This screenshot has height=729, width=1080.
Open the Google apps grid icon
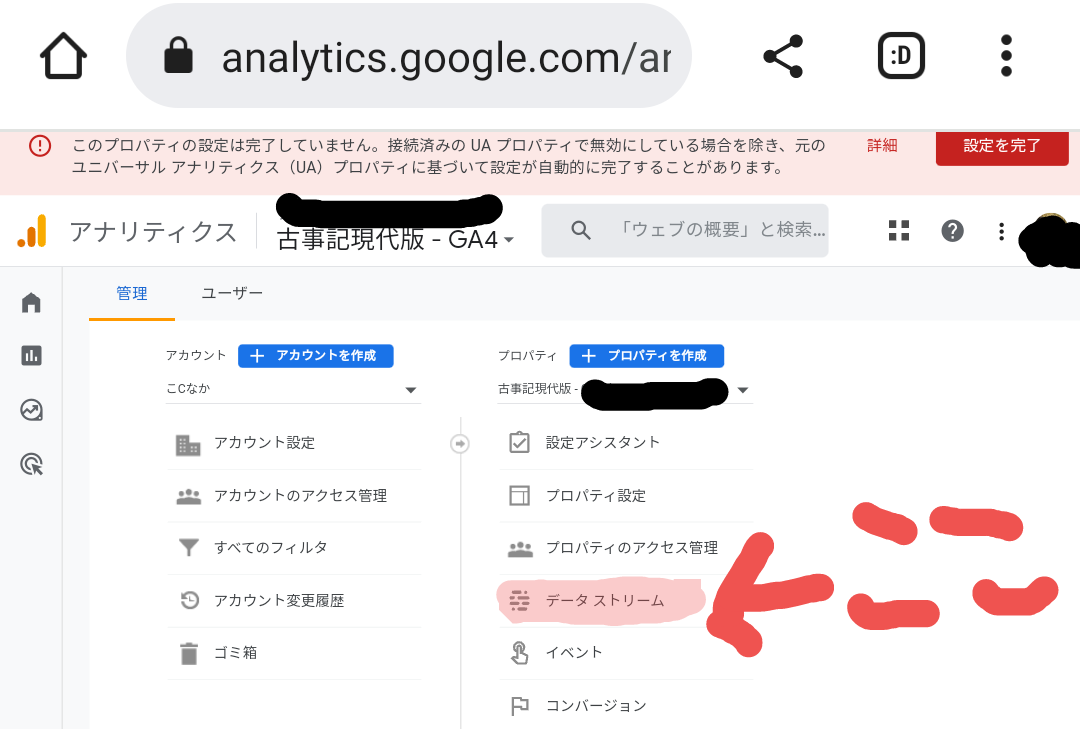tap(899, 230)
